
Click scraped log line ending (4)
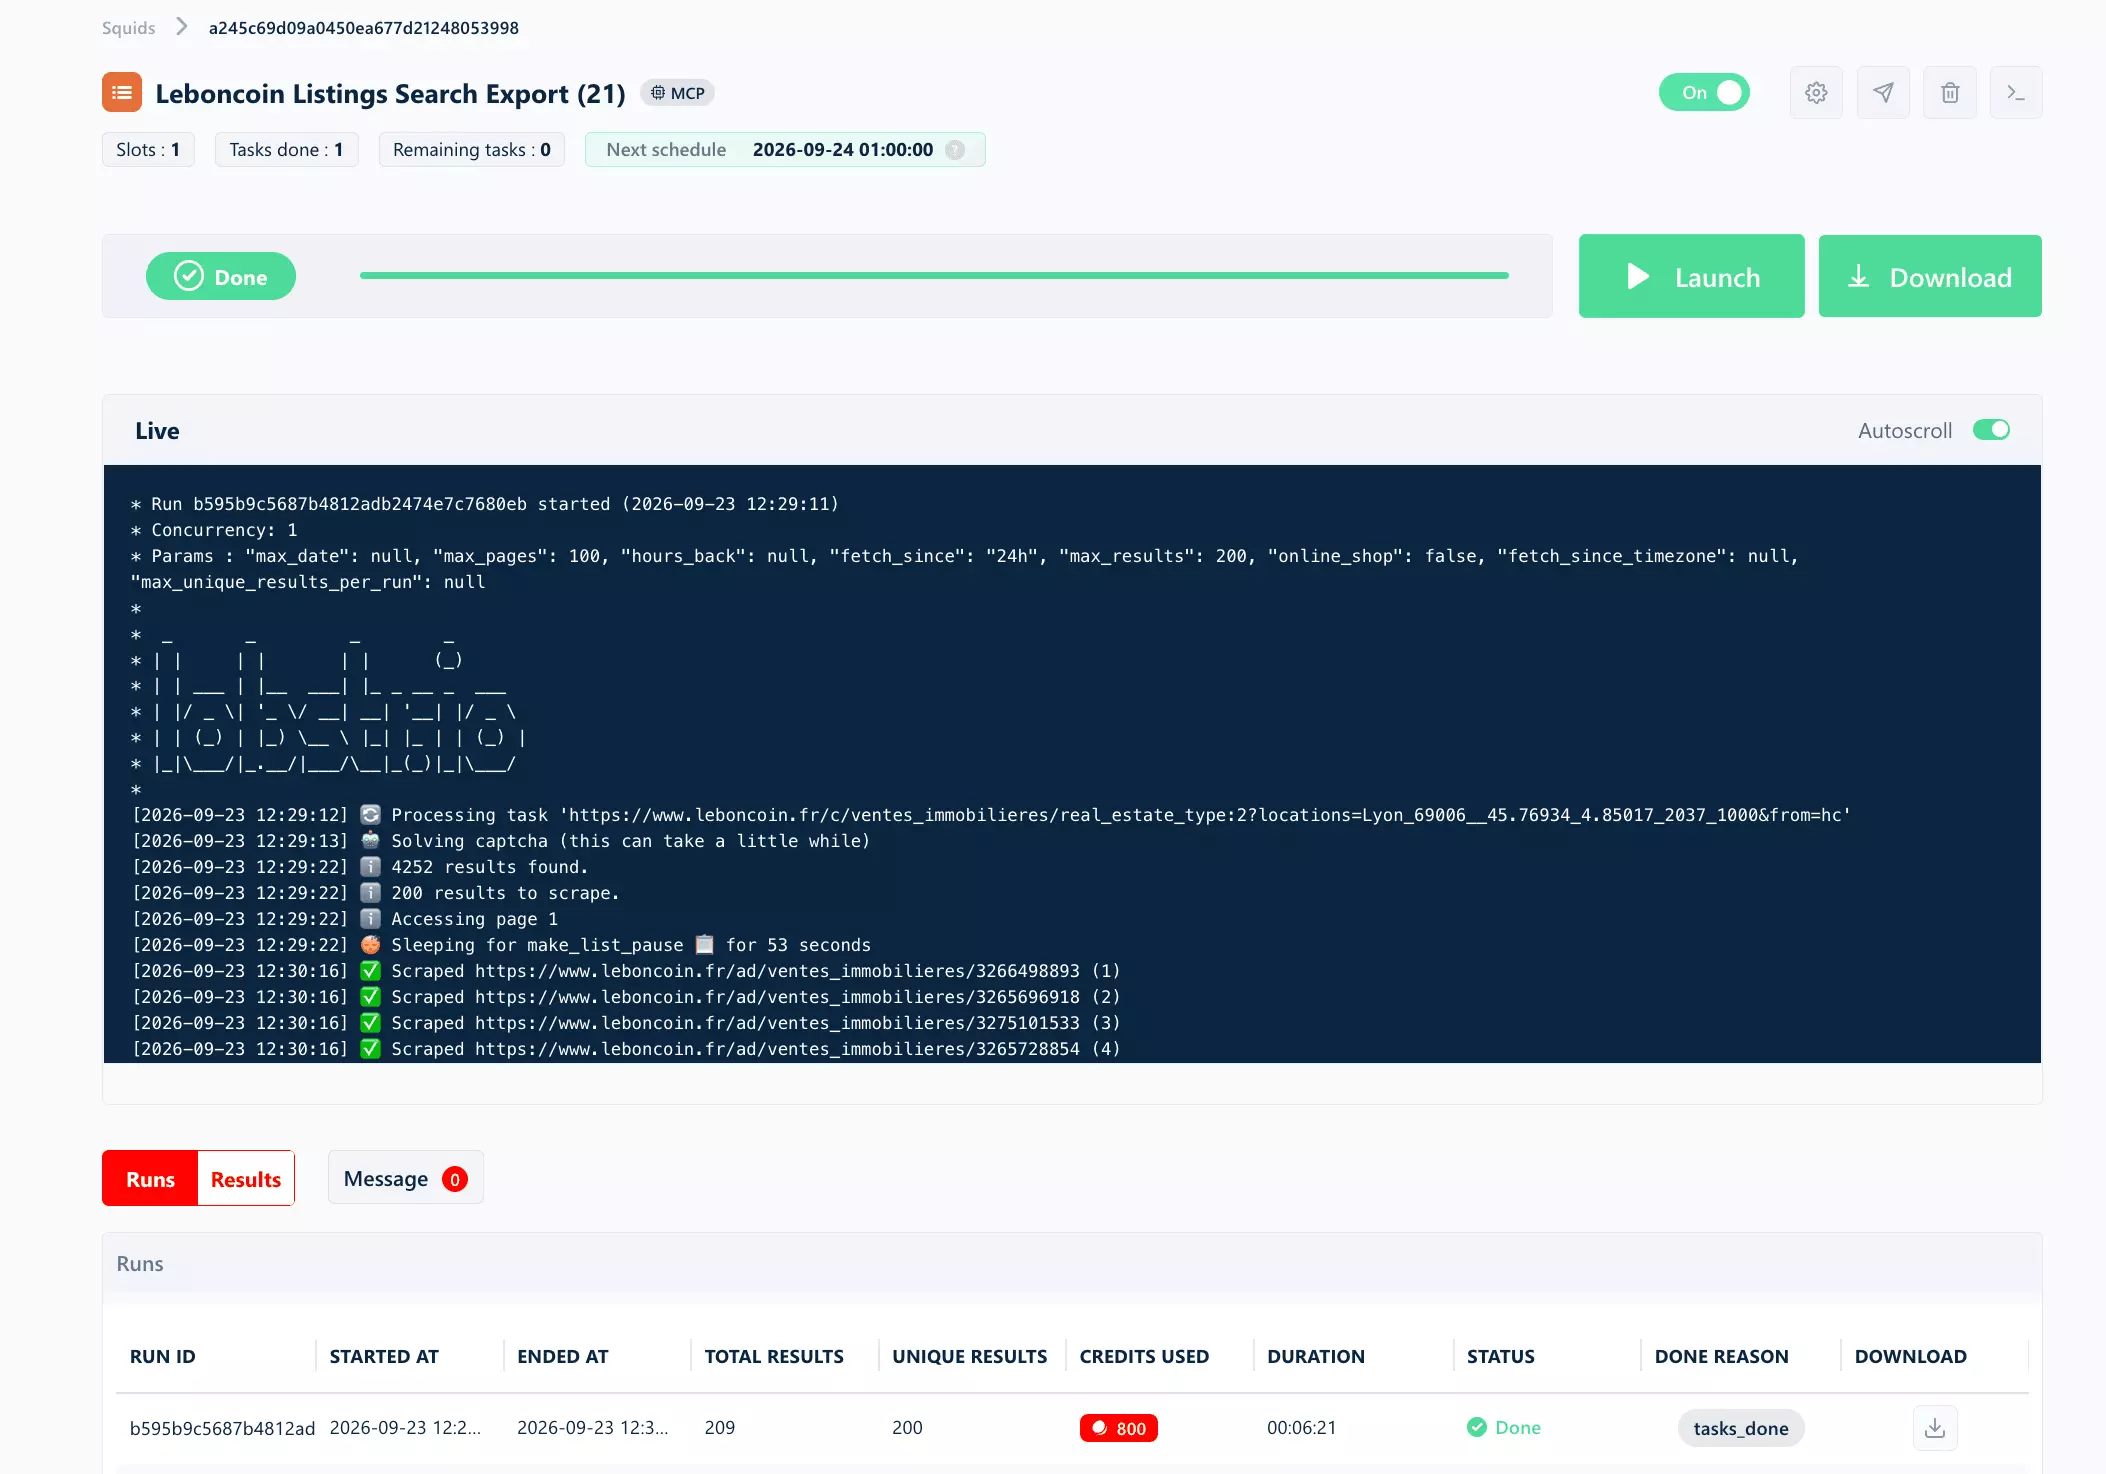(x=626, y=1049)
